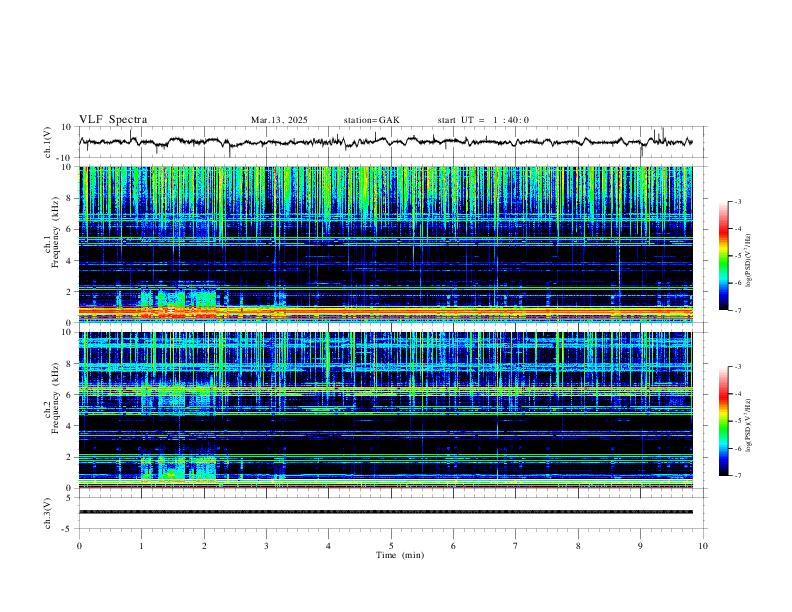Click the ch.1 voltage waveform trace
The width and height of the screenshot is (792, 612).
point(385,142)
